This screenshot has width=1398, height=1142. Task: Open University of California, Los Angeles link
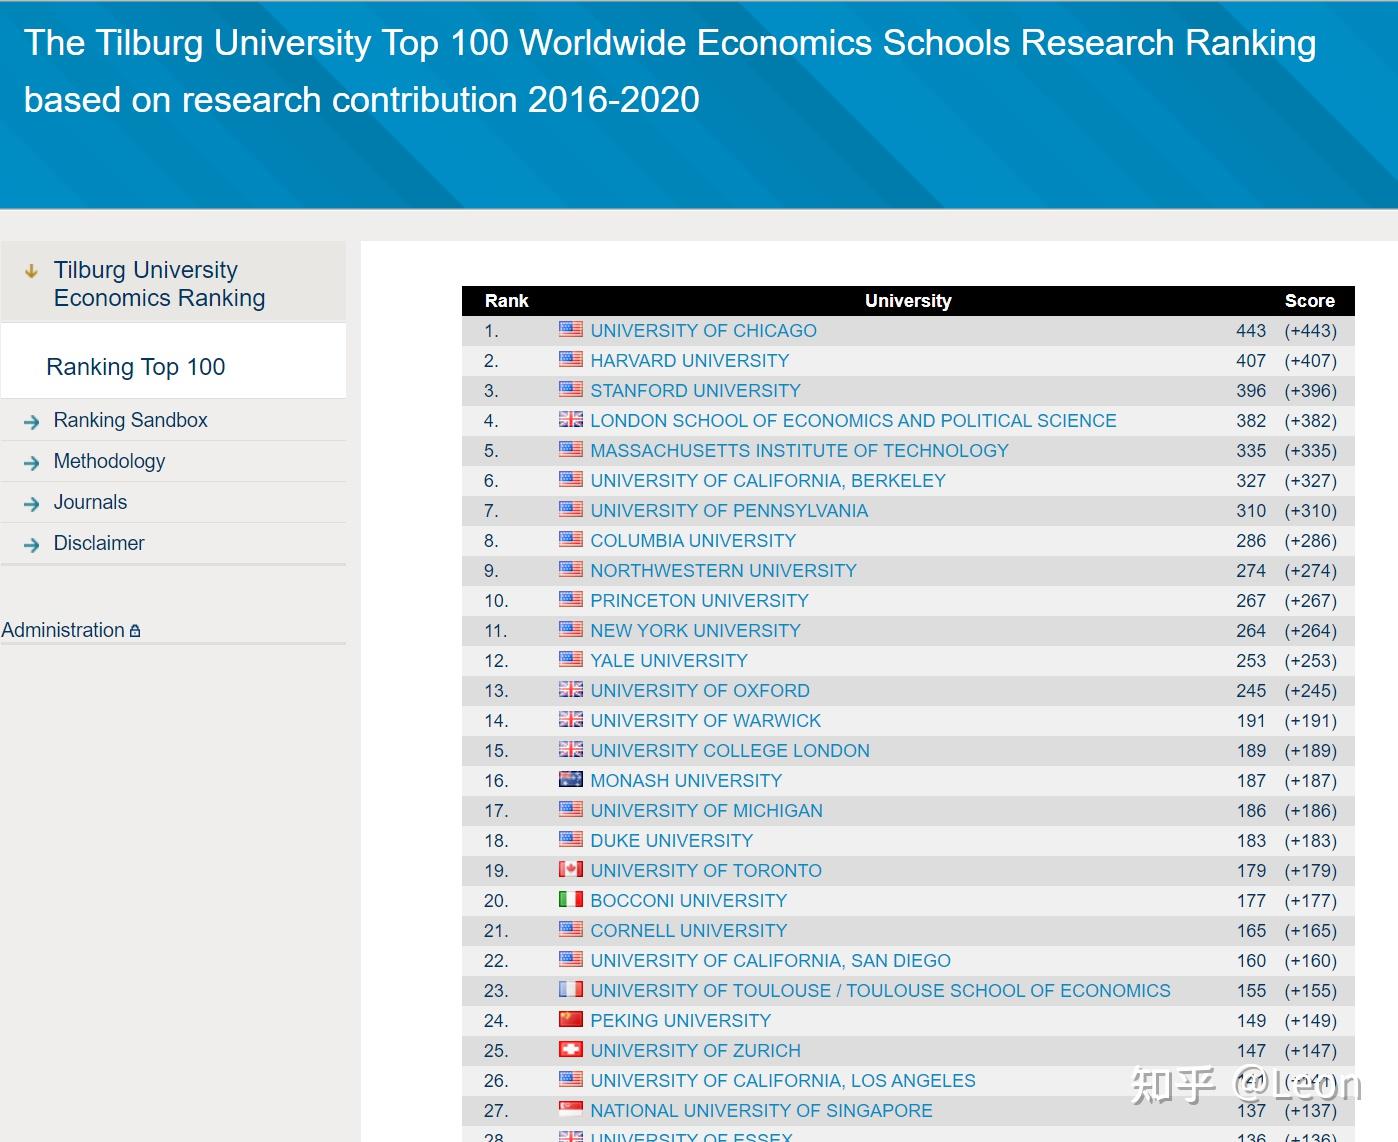pos(783,1081)
